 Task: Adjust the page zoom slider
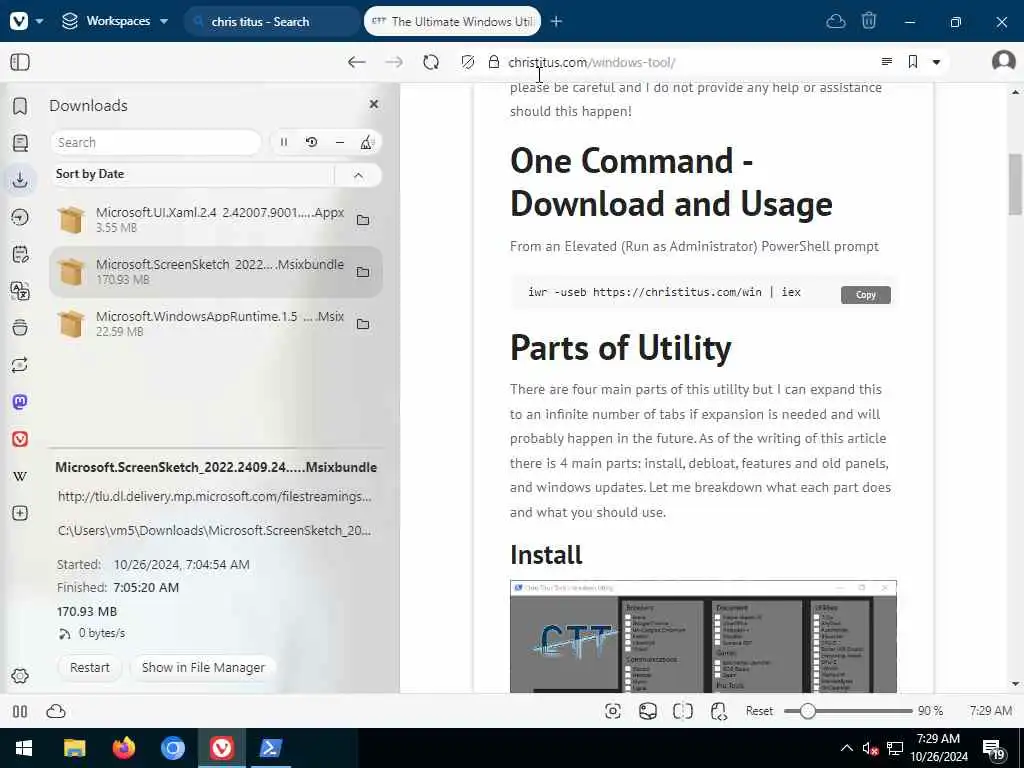(848, 711)
